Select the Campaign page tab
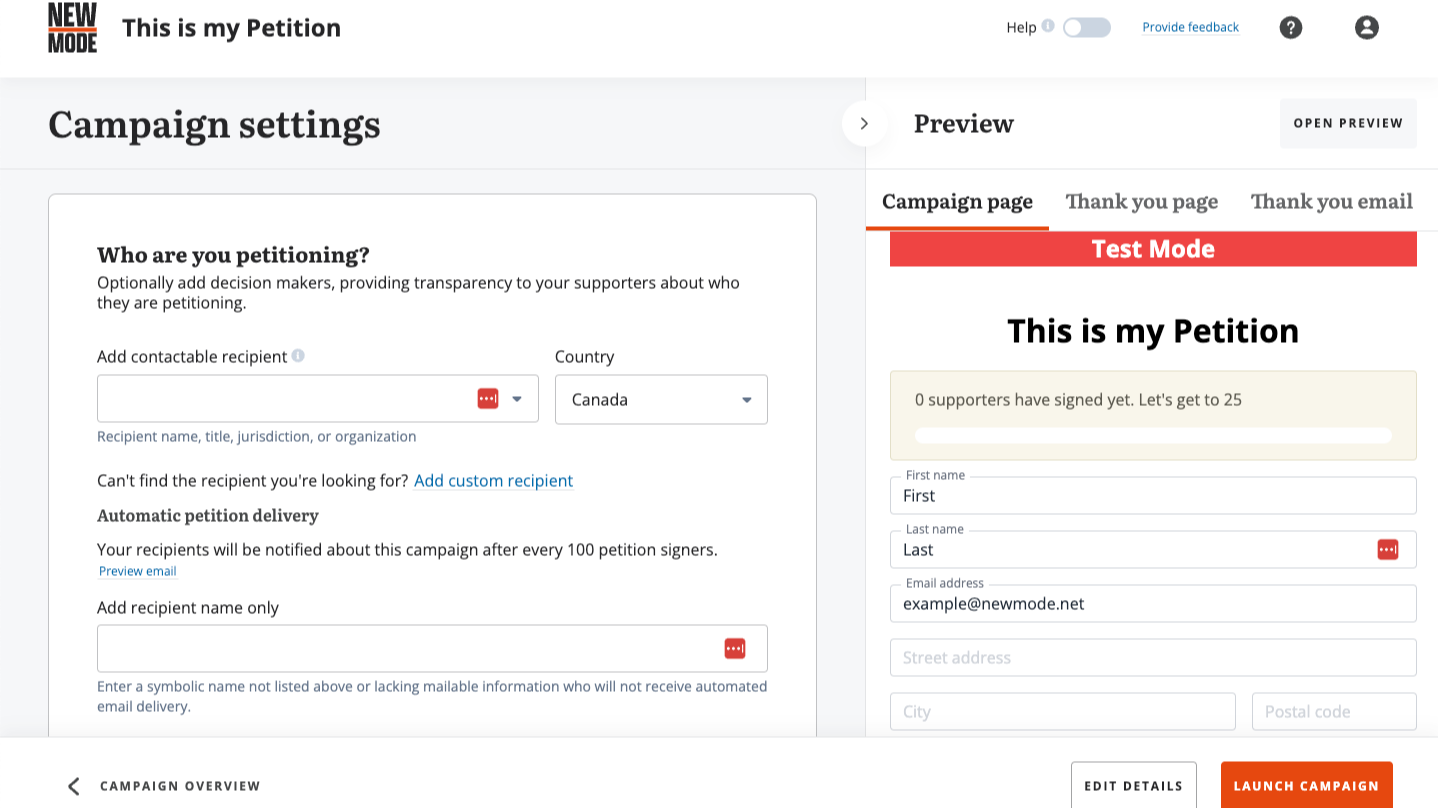Image resolution: width=1438 pixels, height=808 pixels. [x=957, y=202]
